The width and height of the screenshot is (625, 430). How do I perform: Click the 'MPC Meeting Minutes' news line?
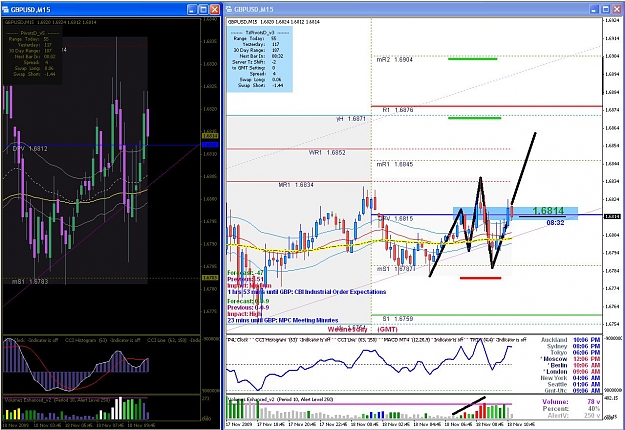click(283, 320)
